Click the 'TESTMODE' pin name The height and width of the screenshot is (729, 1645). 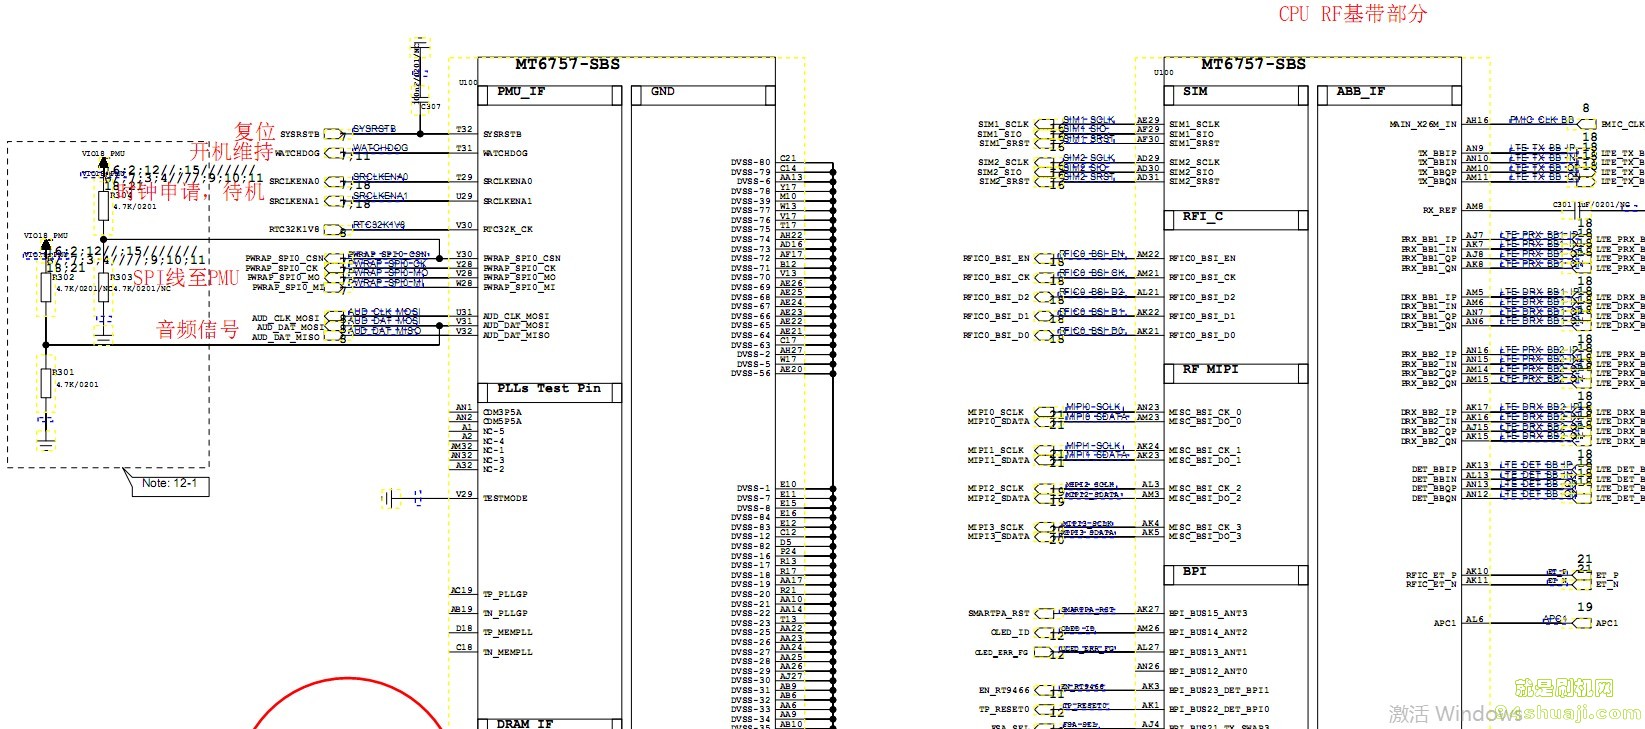click(x=505, y=498)
